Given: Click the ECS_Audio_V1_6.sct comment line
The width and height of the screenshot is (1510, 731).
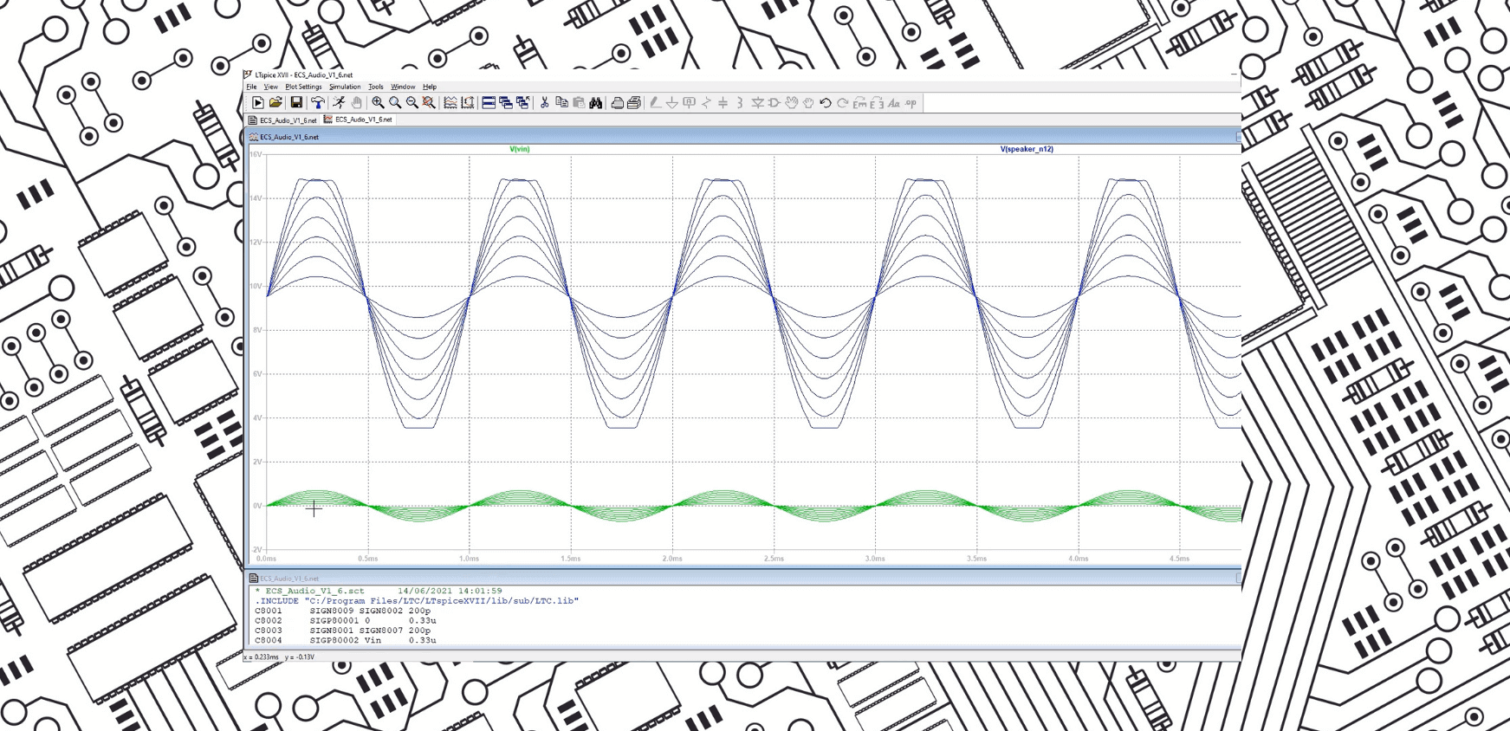Looking at the screenshot, I should [378, 590].
